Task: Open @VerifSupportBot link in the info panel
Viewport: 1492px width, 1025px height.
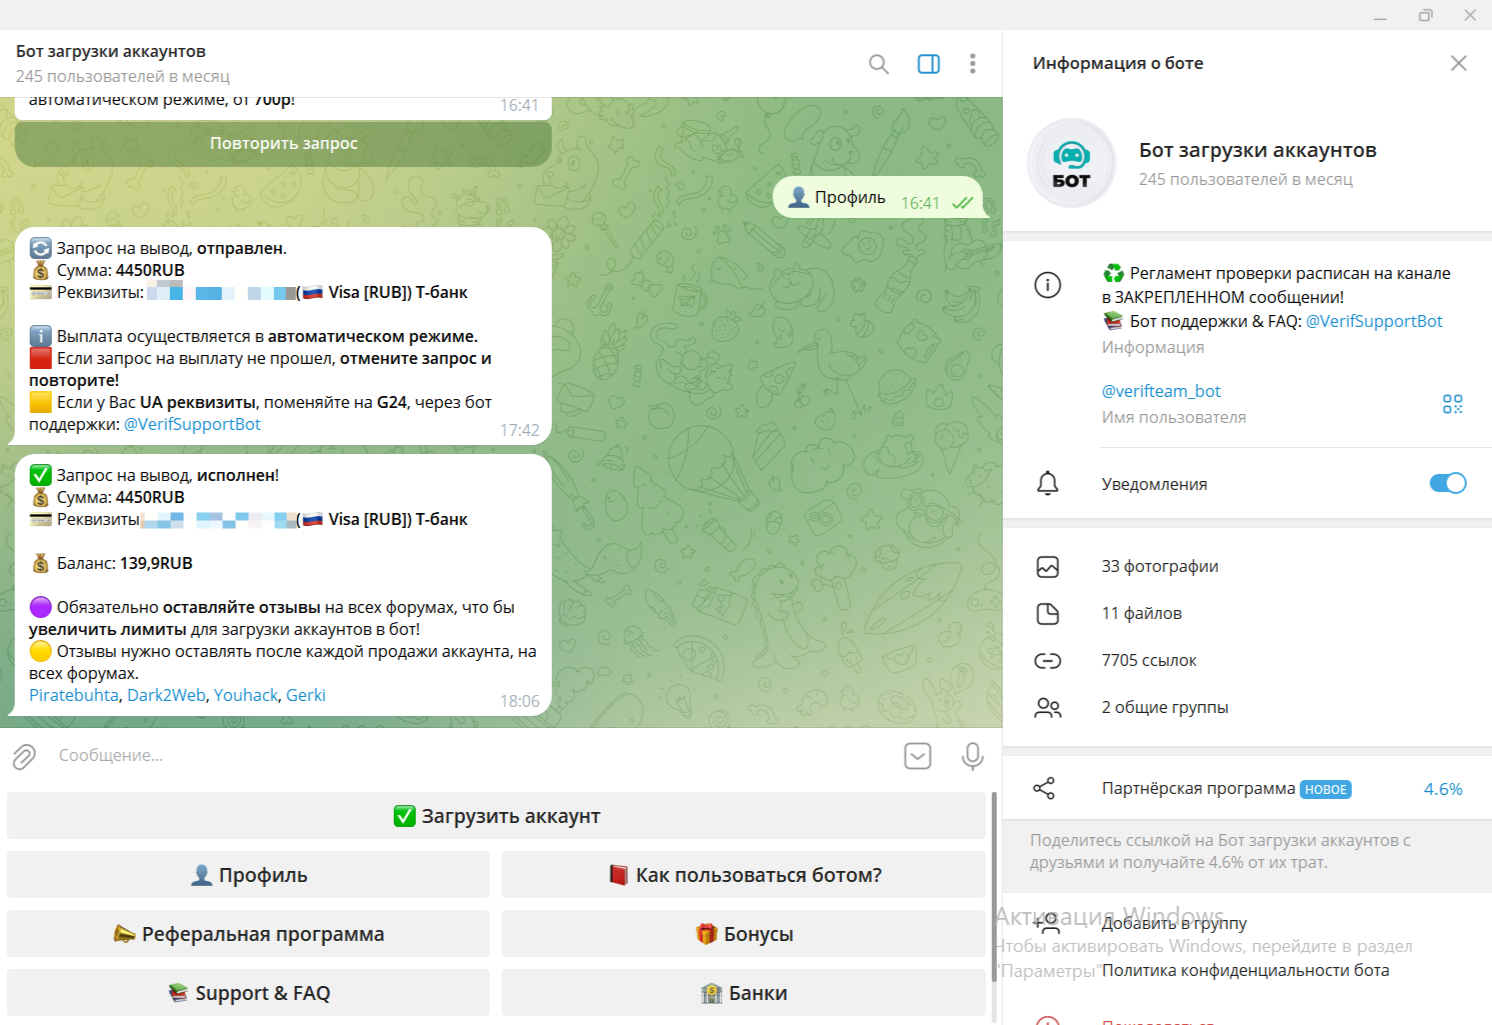Action: click(1374, 321)
